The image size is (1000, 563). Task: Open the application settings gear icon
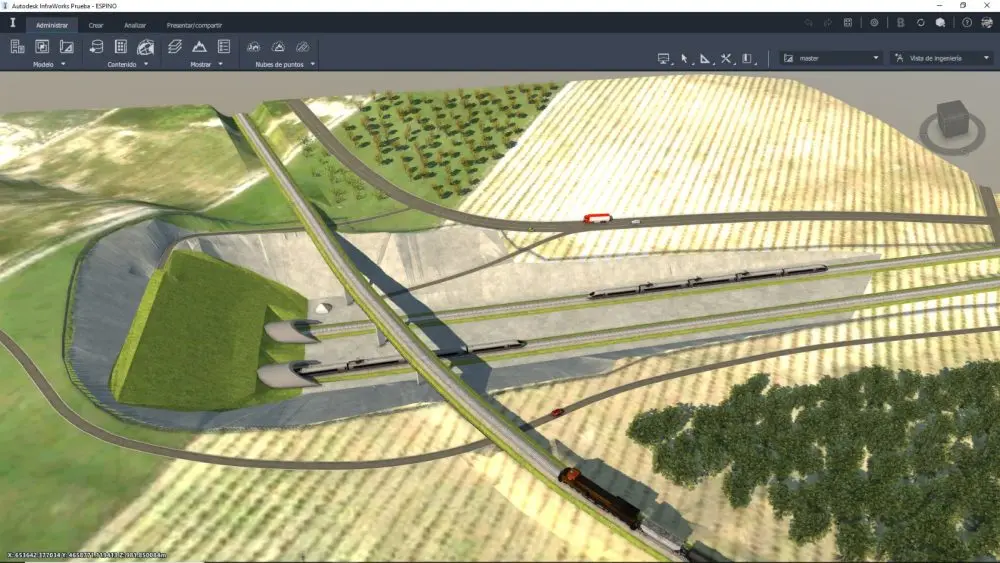[x=874, y=22]
